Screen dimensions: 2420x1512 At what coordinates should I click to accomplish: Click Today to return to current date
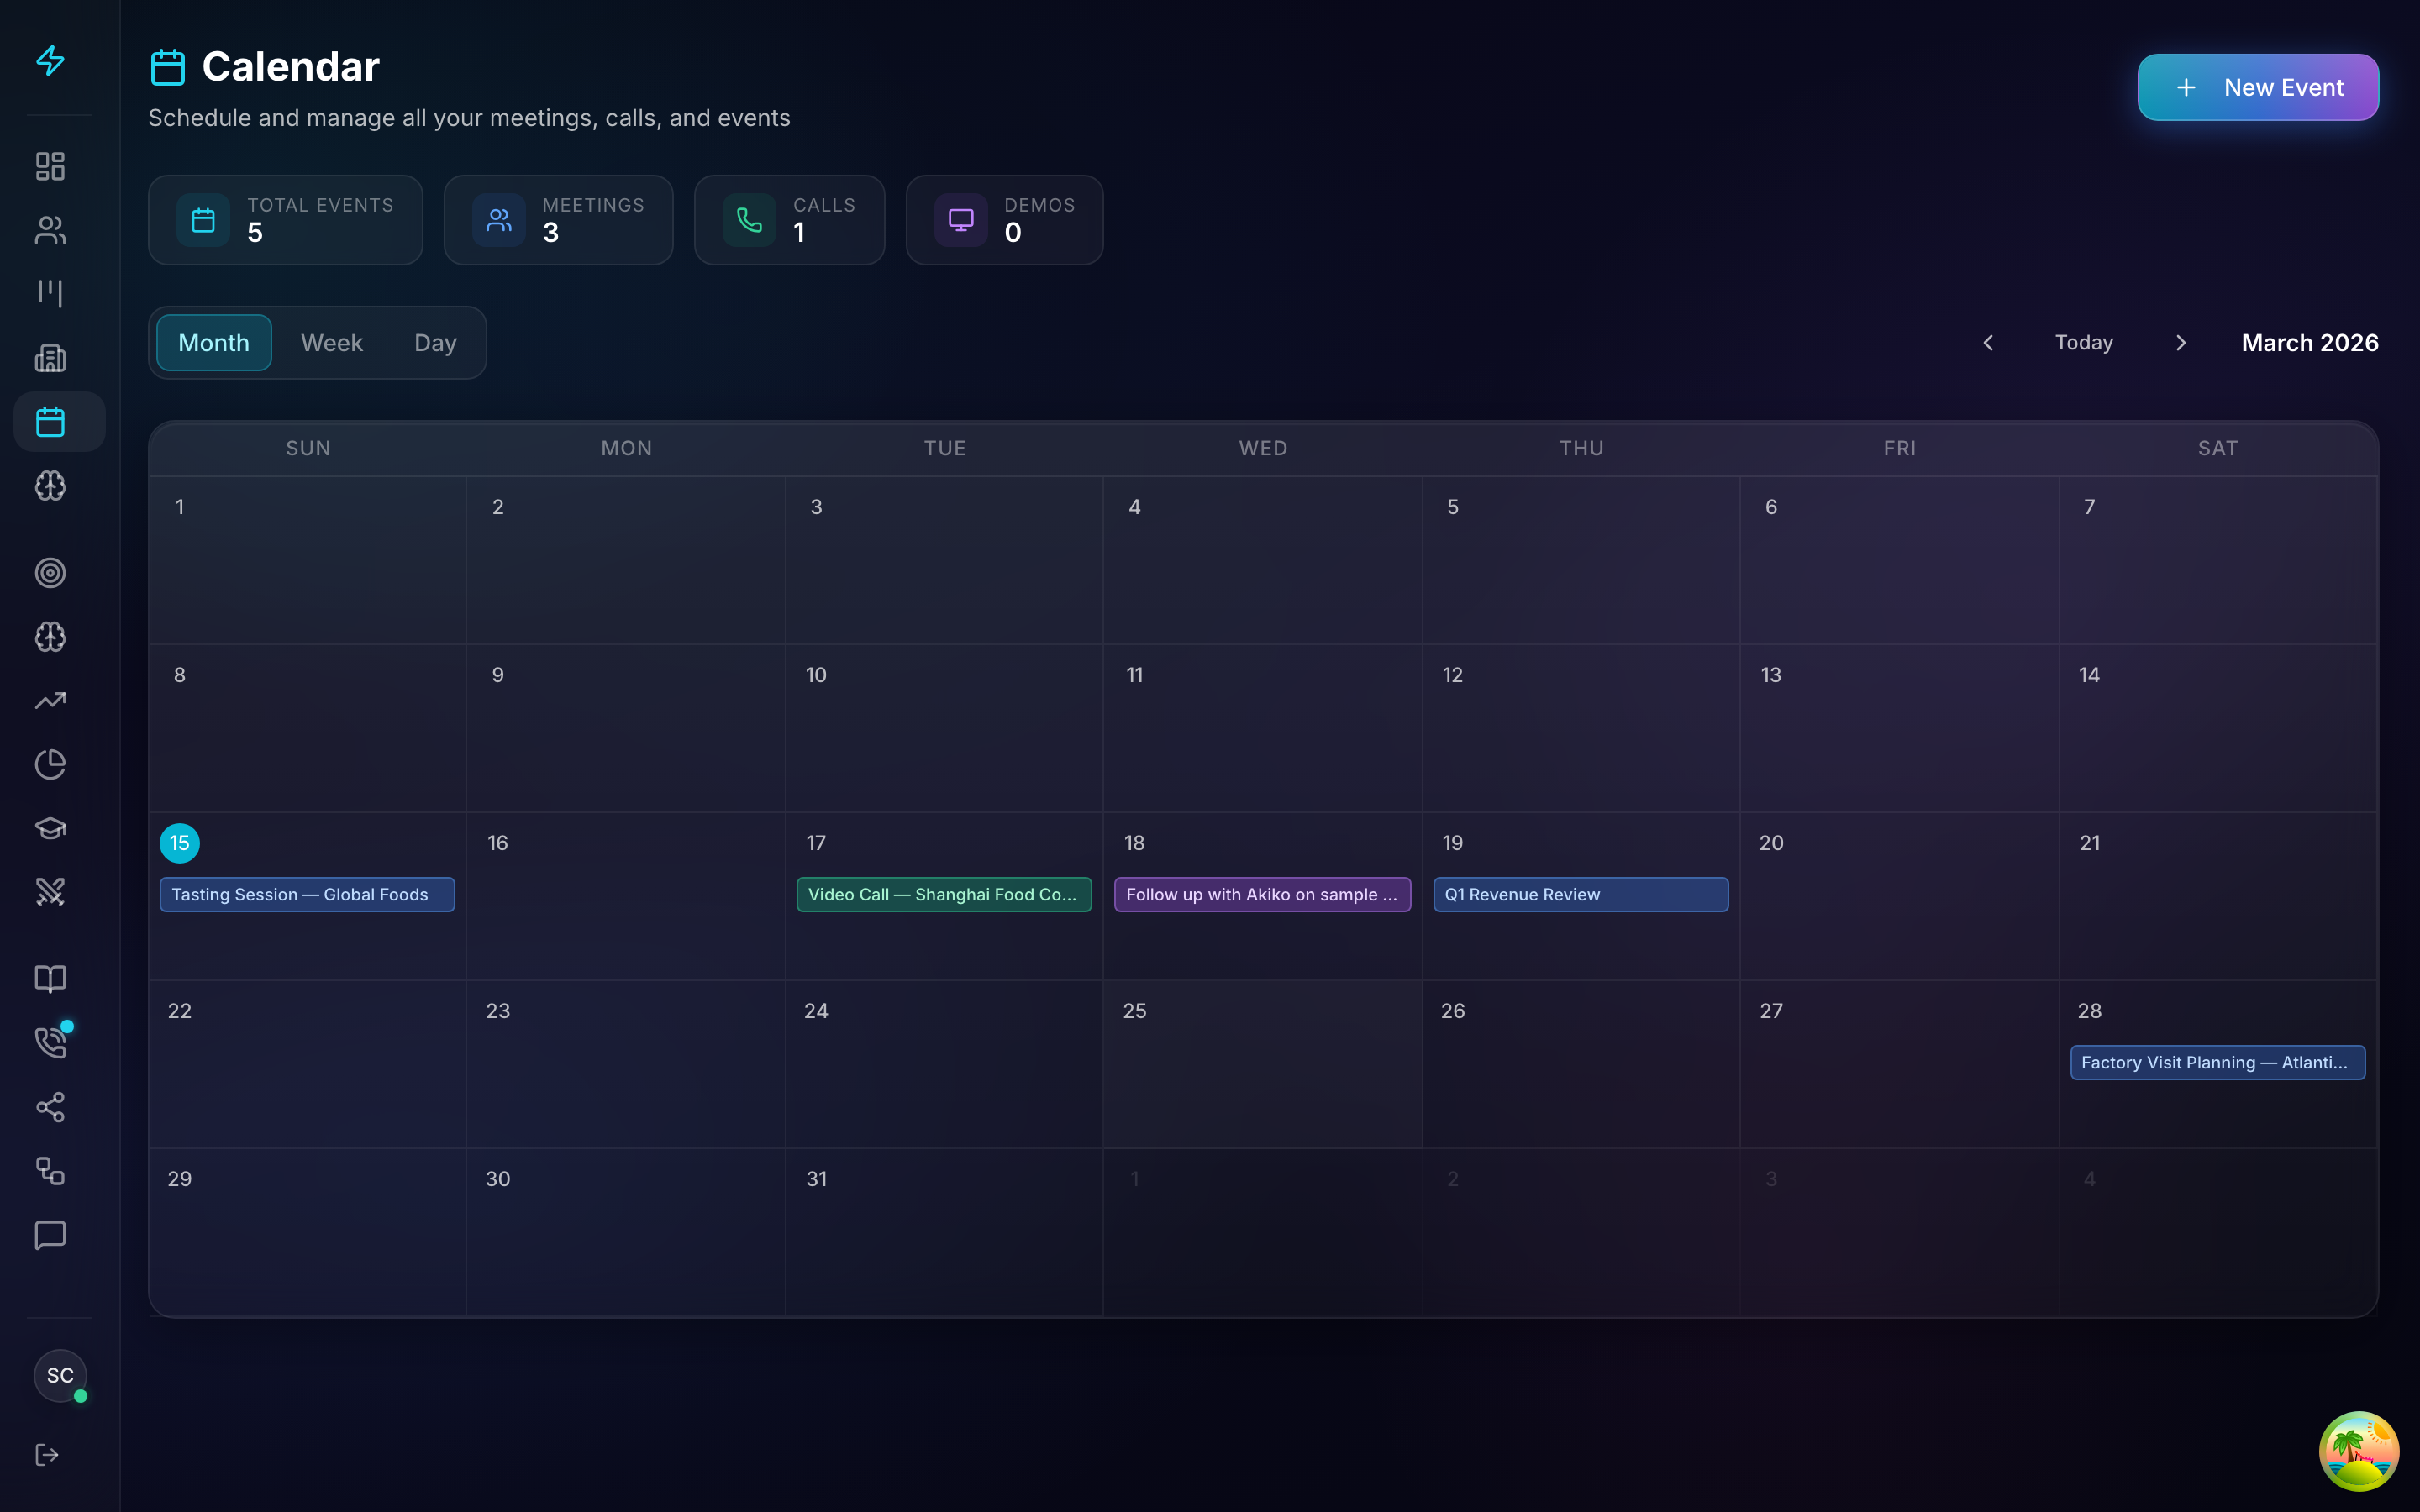tap(2083, 342)
